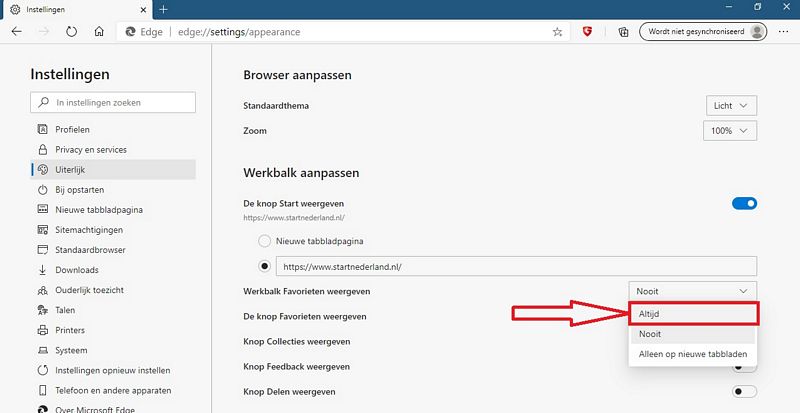Choose Altijd in the dropdown list
Screen dimensions: 800x413
(x=694, y=314)
